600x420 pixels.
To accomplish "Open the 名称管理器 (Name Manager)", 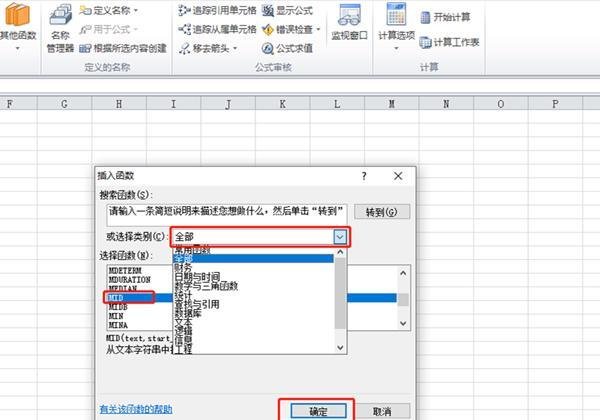I will [x=60, y=28].
